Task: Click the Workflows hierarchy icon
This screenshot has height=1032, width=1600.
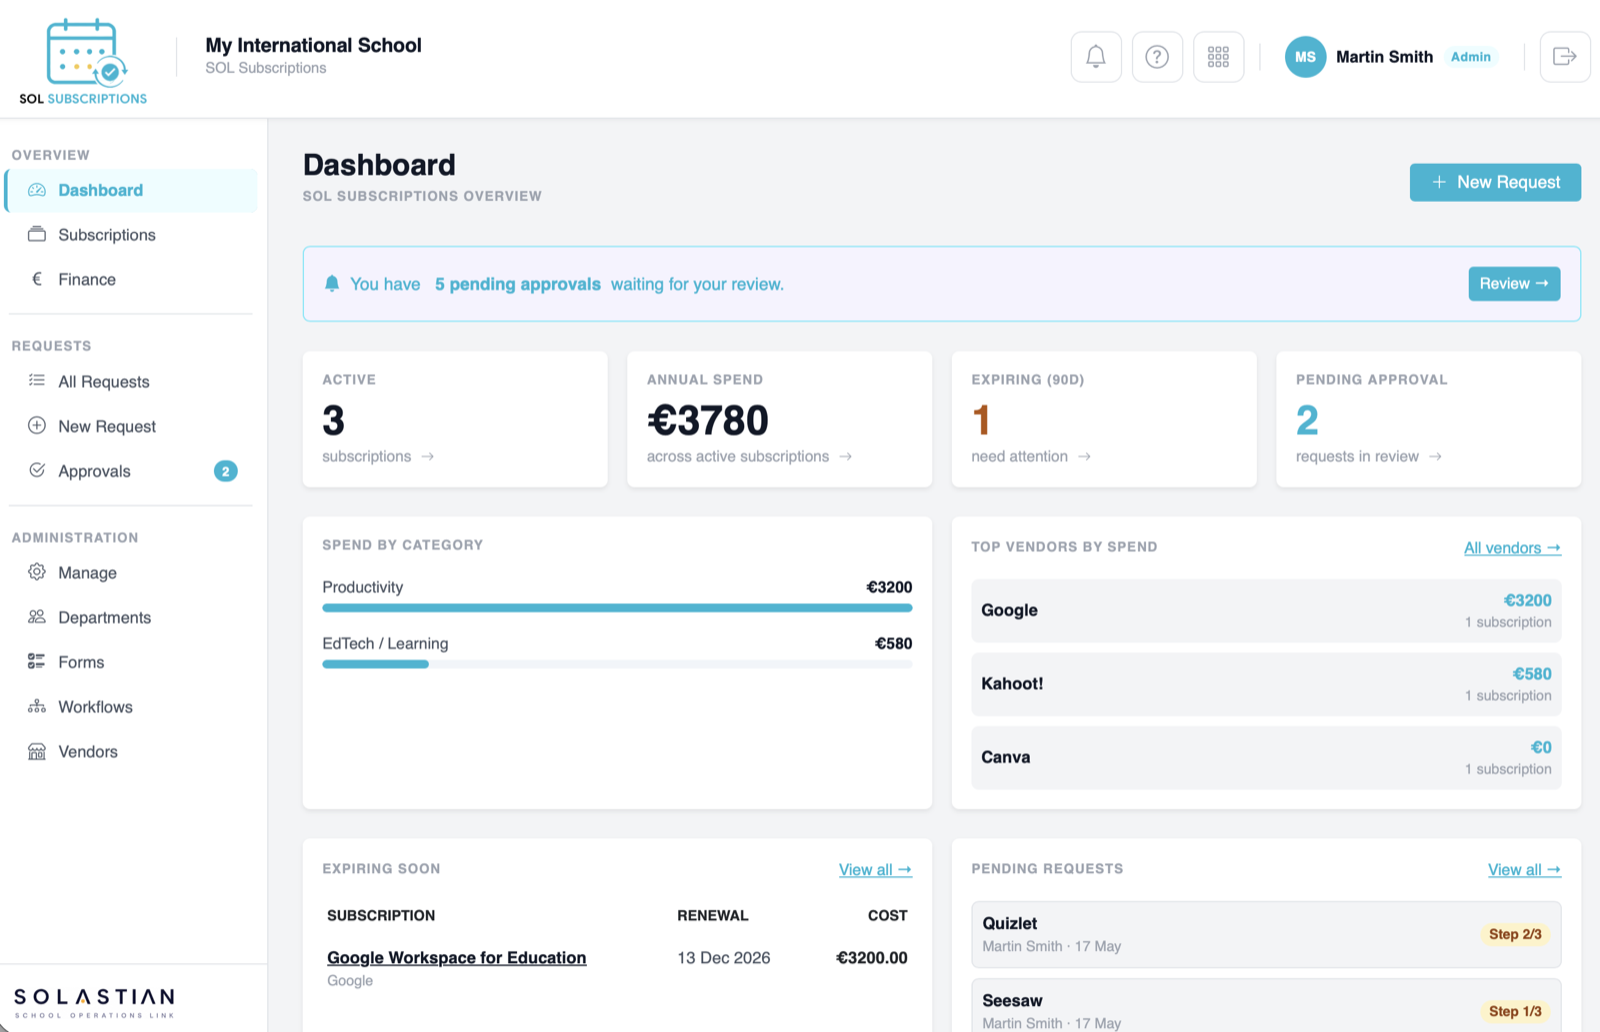Action: (x=37, y=706)
